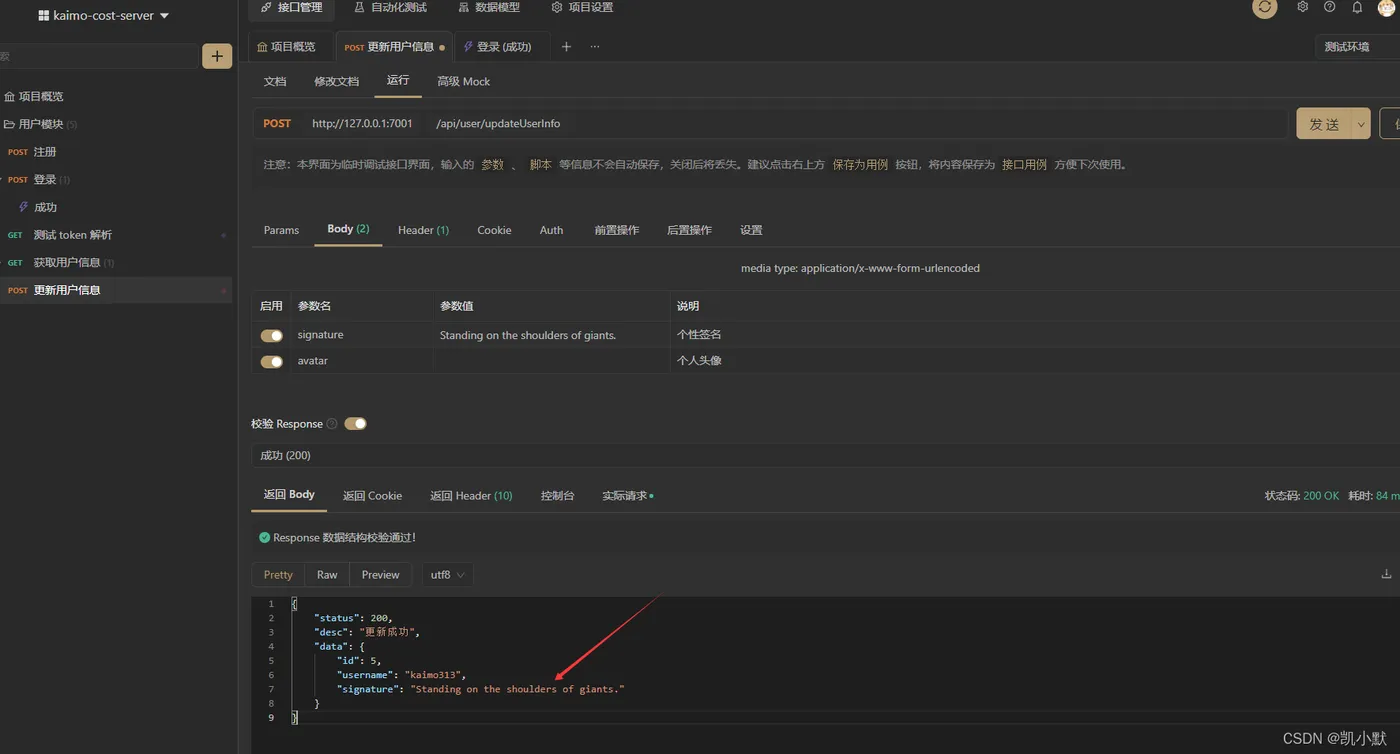Open the dropdown arrow beside 发送
This screenshot has height=754, width=1400.
coord(1360,124)
